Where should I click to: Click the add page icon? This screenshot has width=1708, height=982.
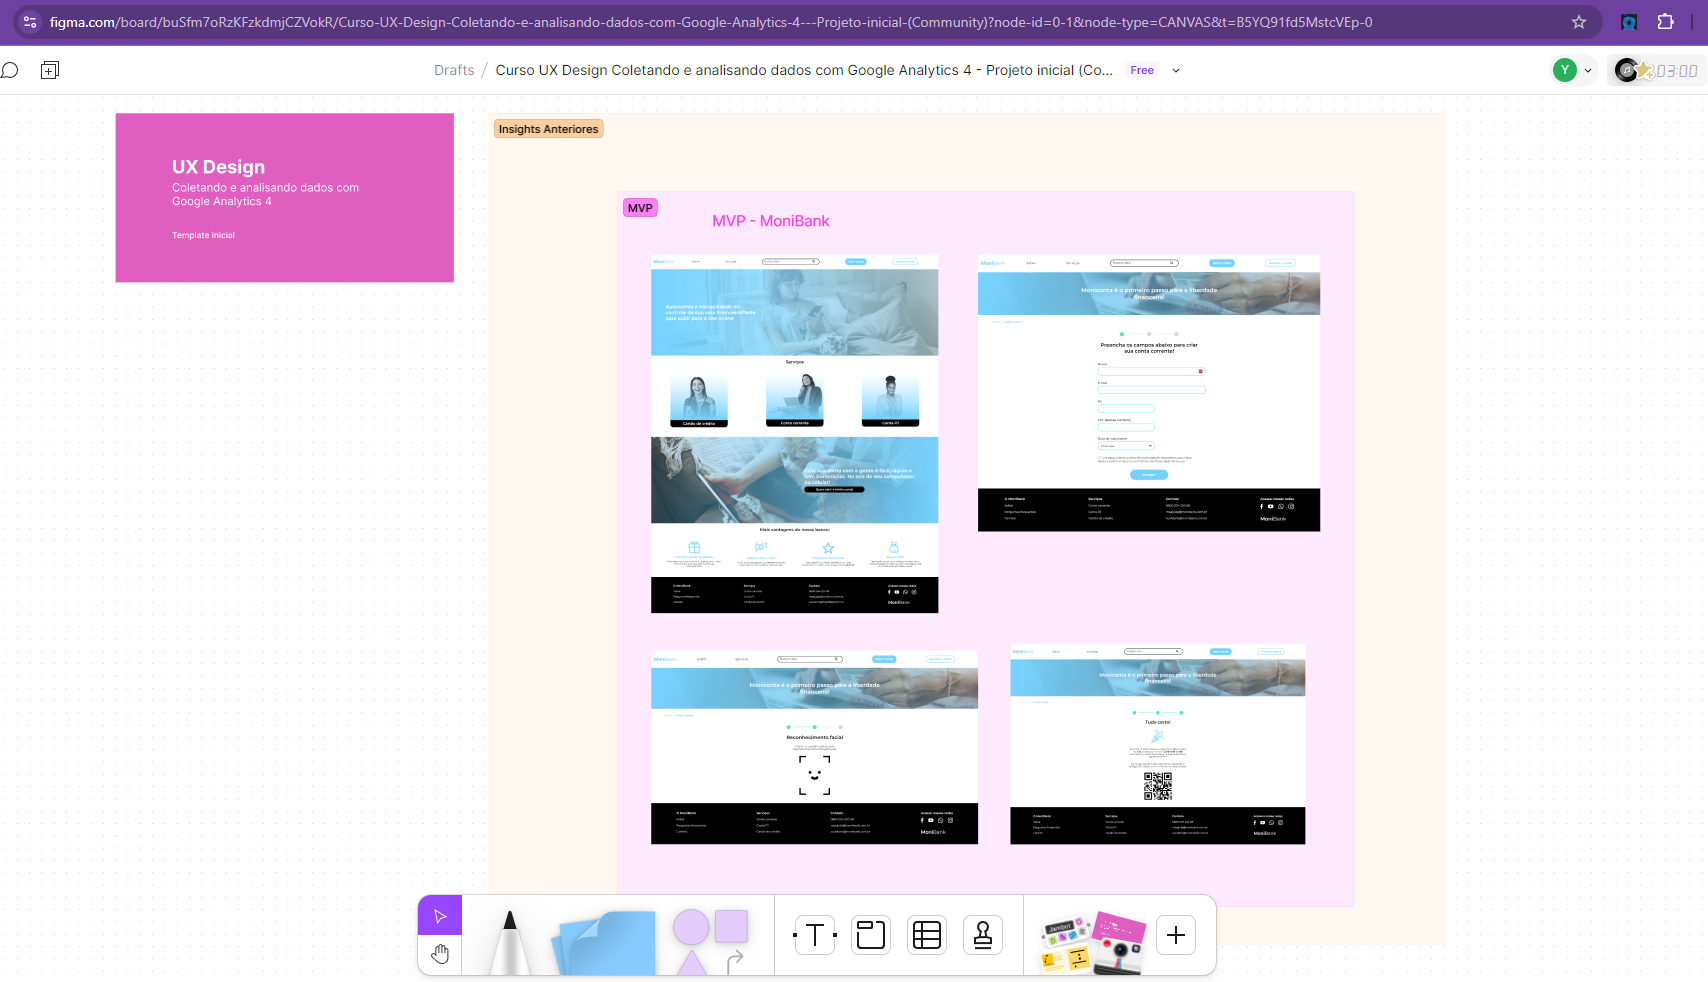tap(50, 70)
